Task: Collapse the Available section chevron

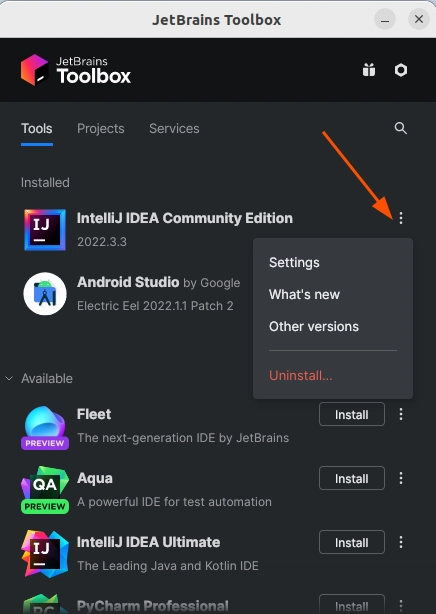Action: 9,378
